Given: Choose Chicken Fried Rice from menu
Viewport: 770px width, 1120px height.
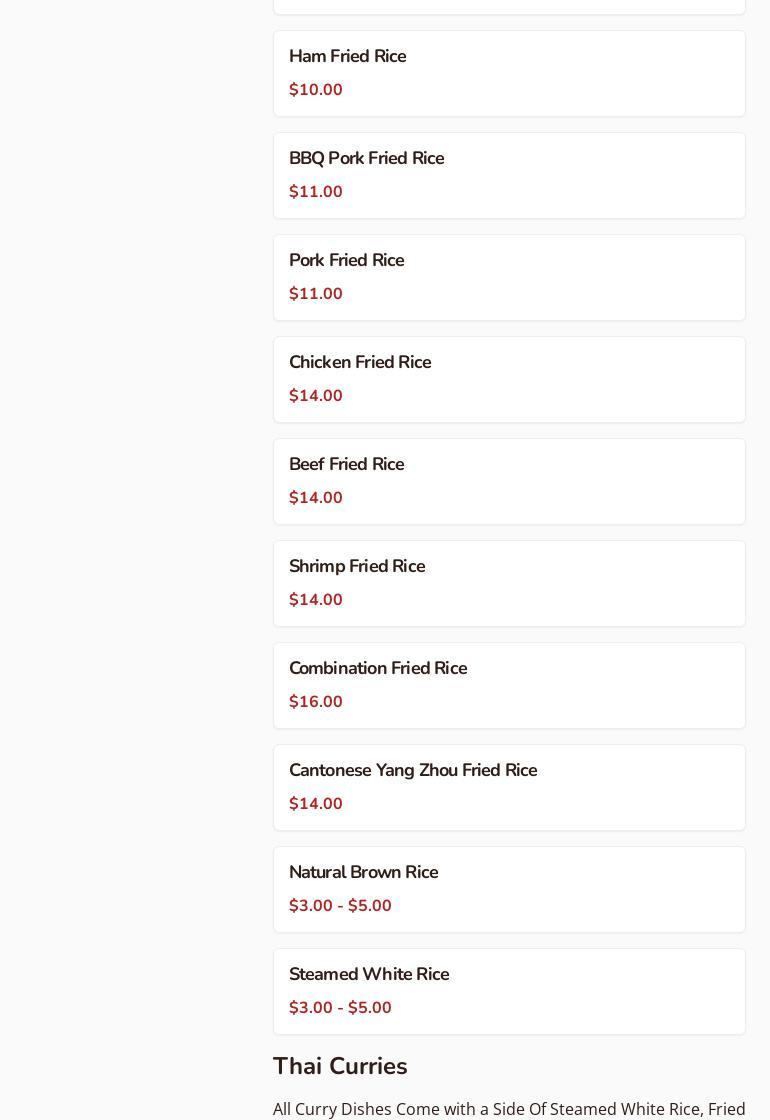Looking at the screenshot, I should (360, 363).
